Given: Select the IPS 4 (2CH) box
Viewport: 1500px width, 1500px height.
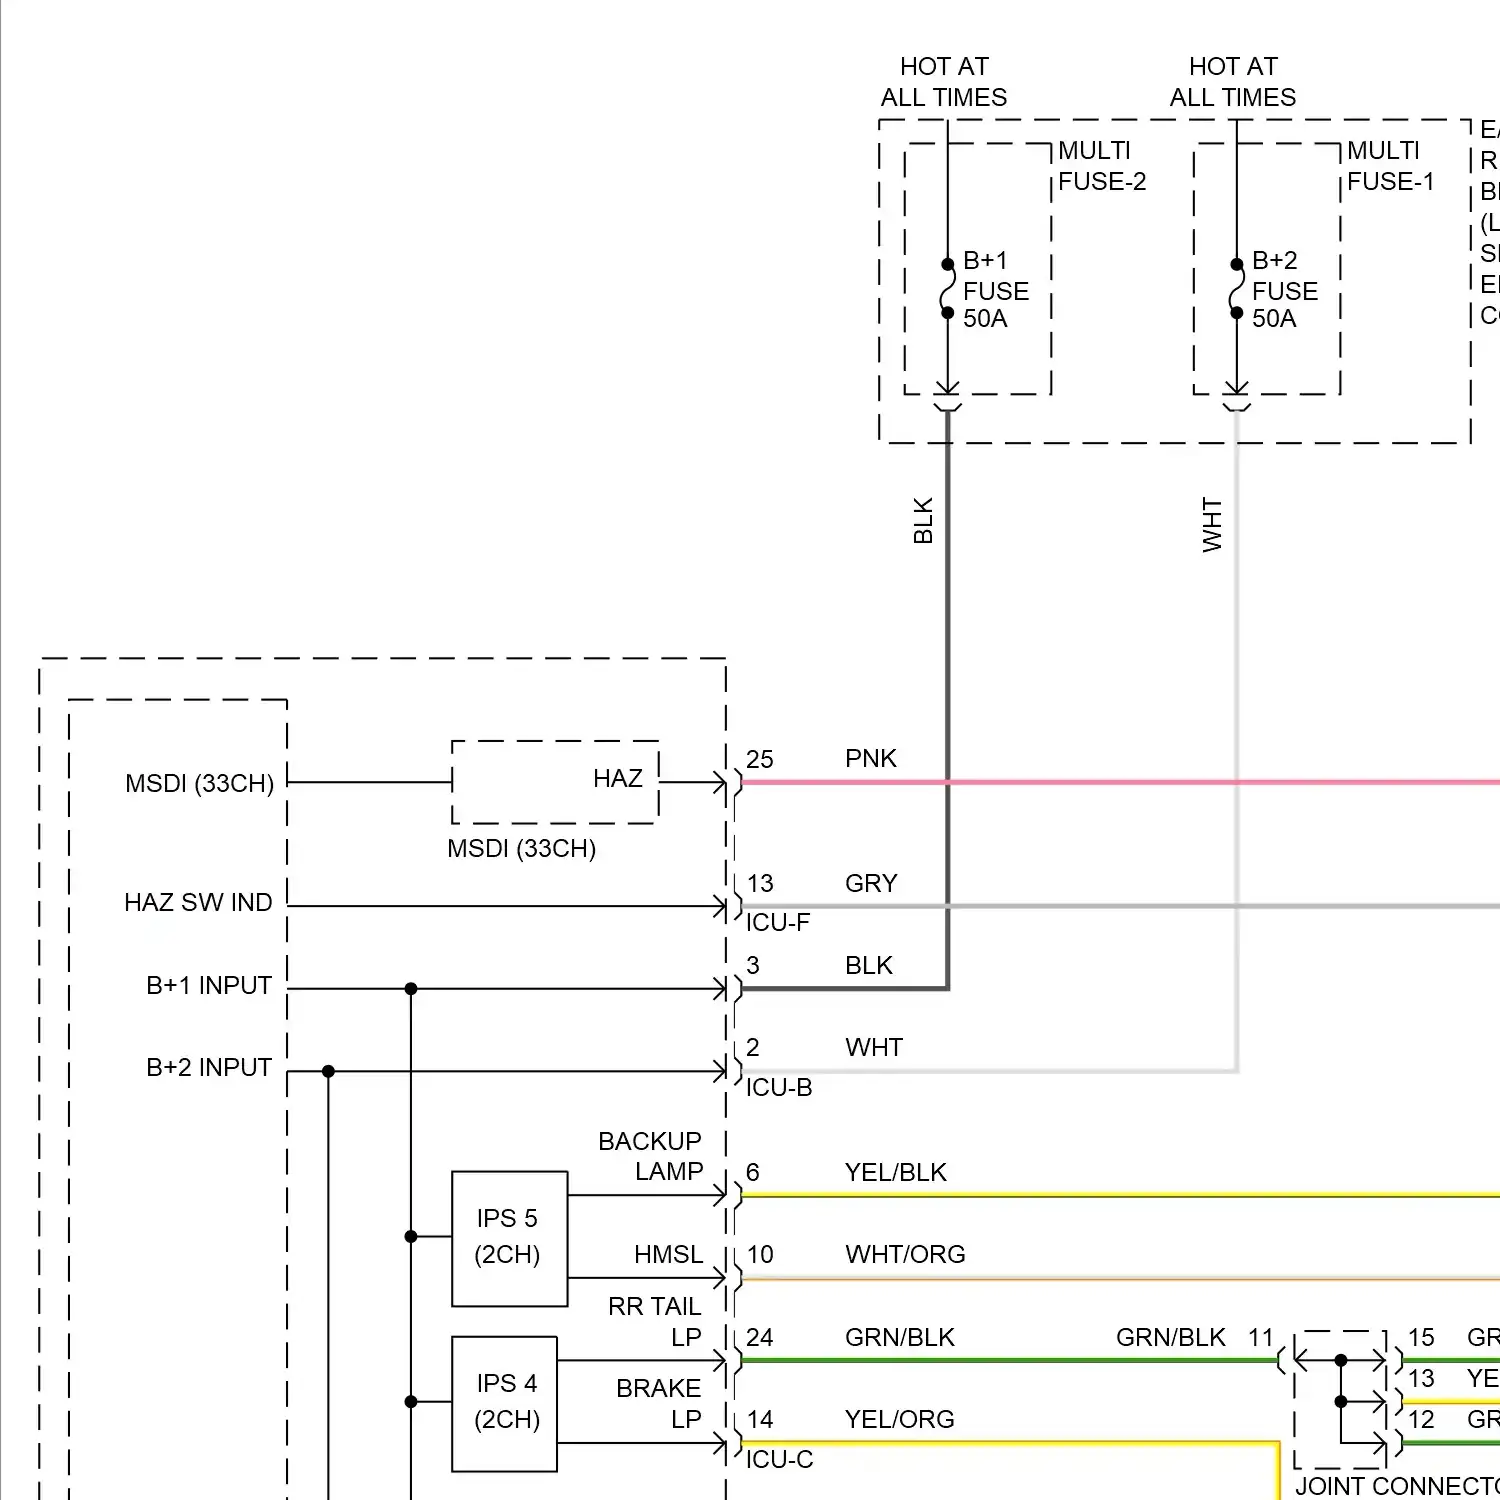Looking at the screenshot, I should pyautogui.click(x=504, y=1403).
